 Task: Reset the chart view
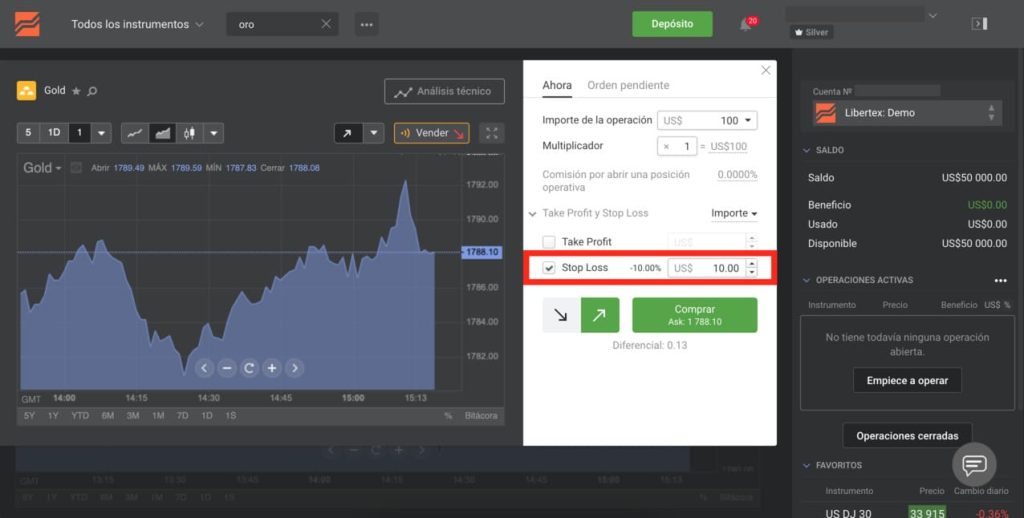tap(249, 368)
